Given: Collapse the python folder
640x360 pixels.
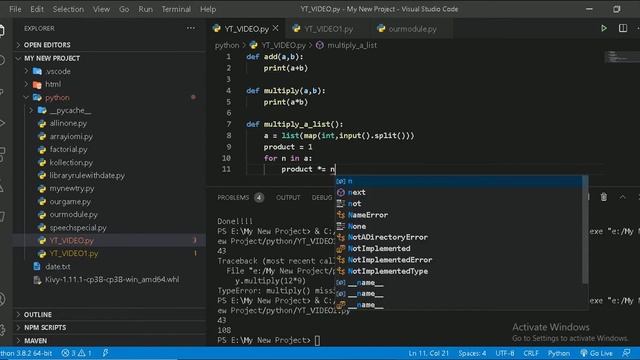Looking at the screenshot, I should point(110,98).
